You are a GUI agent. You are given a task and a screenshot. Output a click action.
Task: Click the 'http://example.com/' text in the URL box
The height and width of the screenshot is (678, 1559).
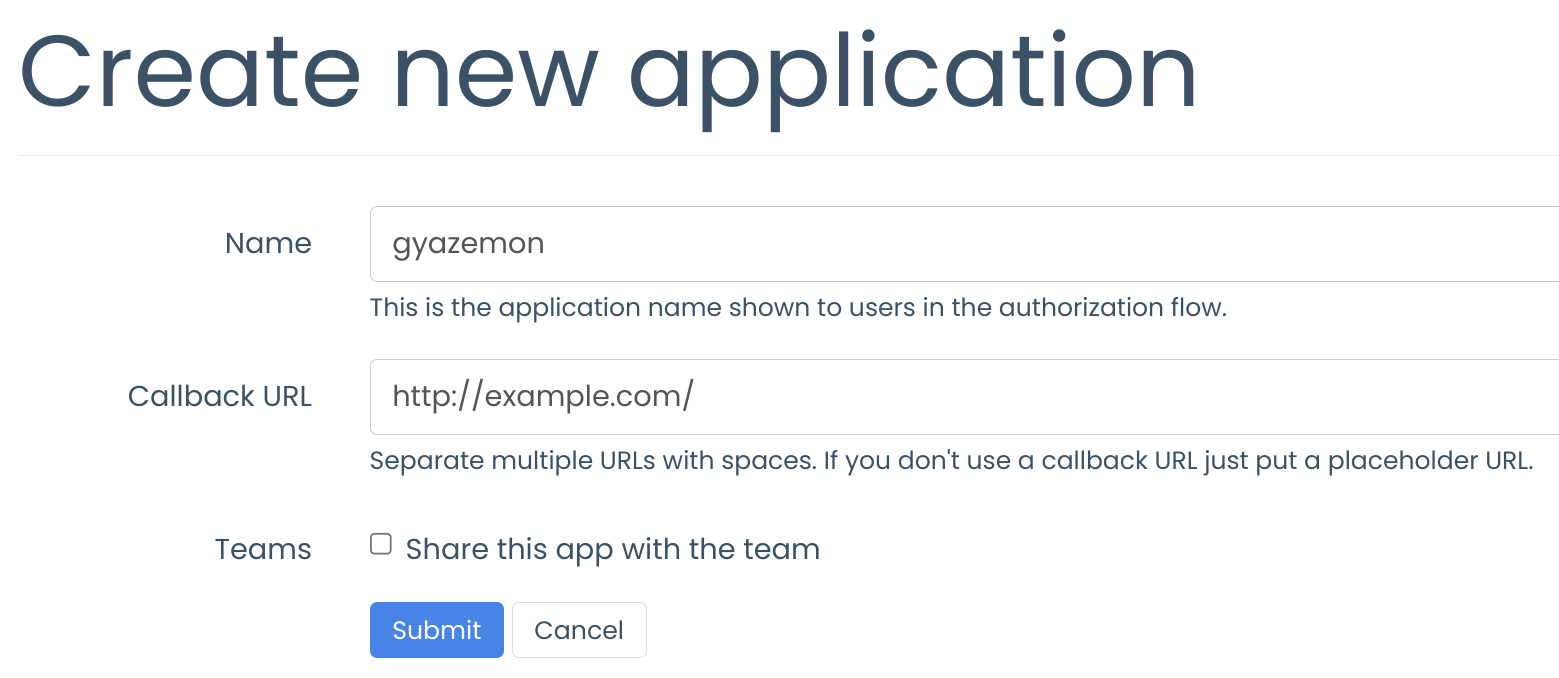[x=542, y=397]
